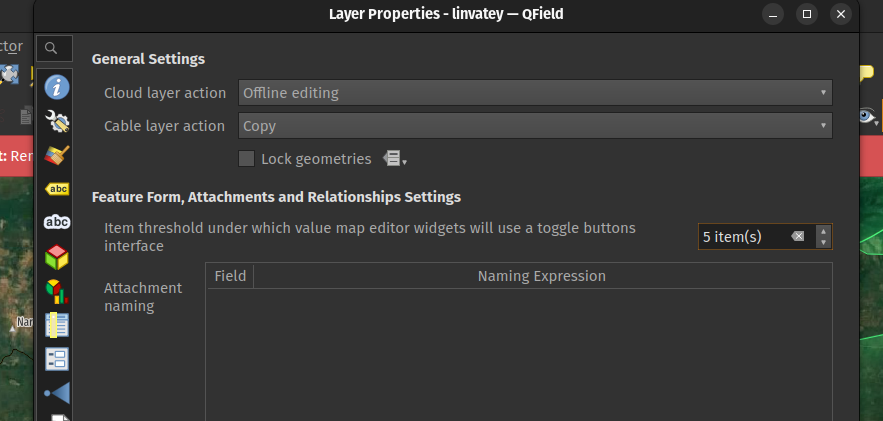
Task: Click the Field column header
Action: click(x=230, y=276)
